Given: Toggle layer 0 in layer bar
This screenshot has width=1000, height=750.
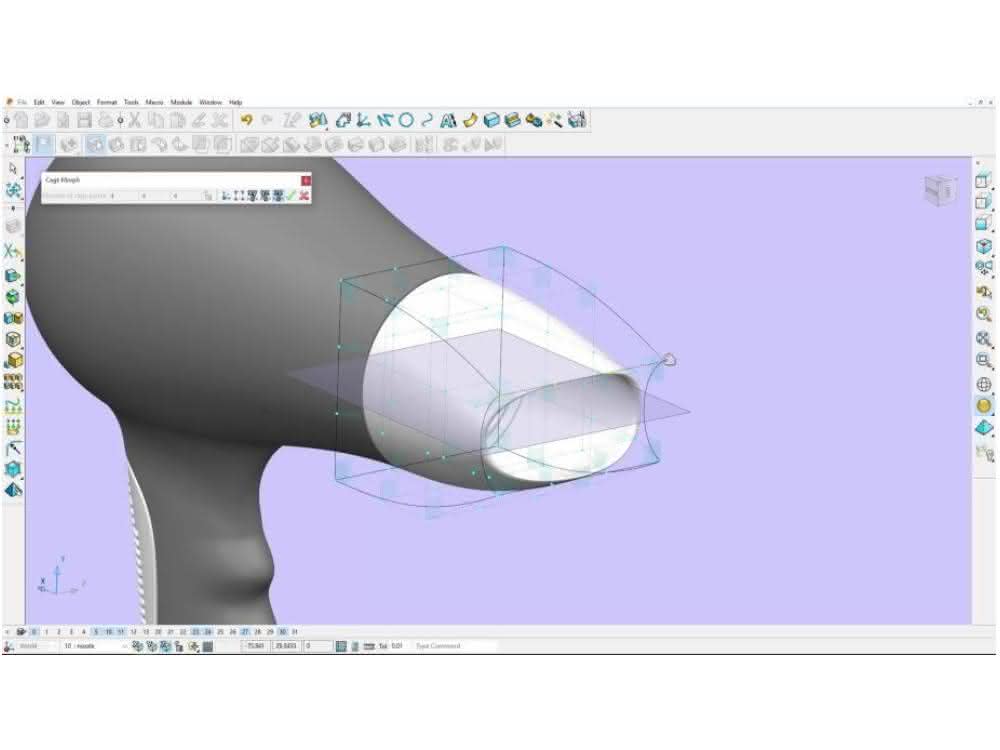Looking at the screenshot, I should 34,632.
